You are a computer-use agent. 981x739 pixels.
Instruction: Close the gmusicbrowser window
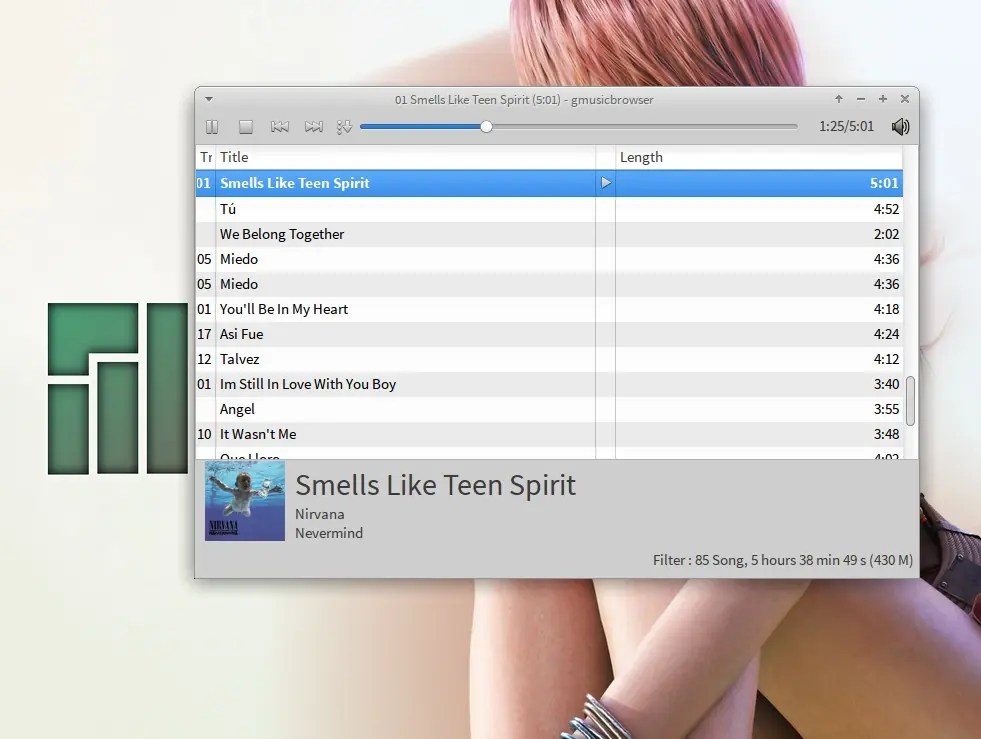pos(905,99)
